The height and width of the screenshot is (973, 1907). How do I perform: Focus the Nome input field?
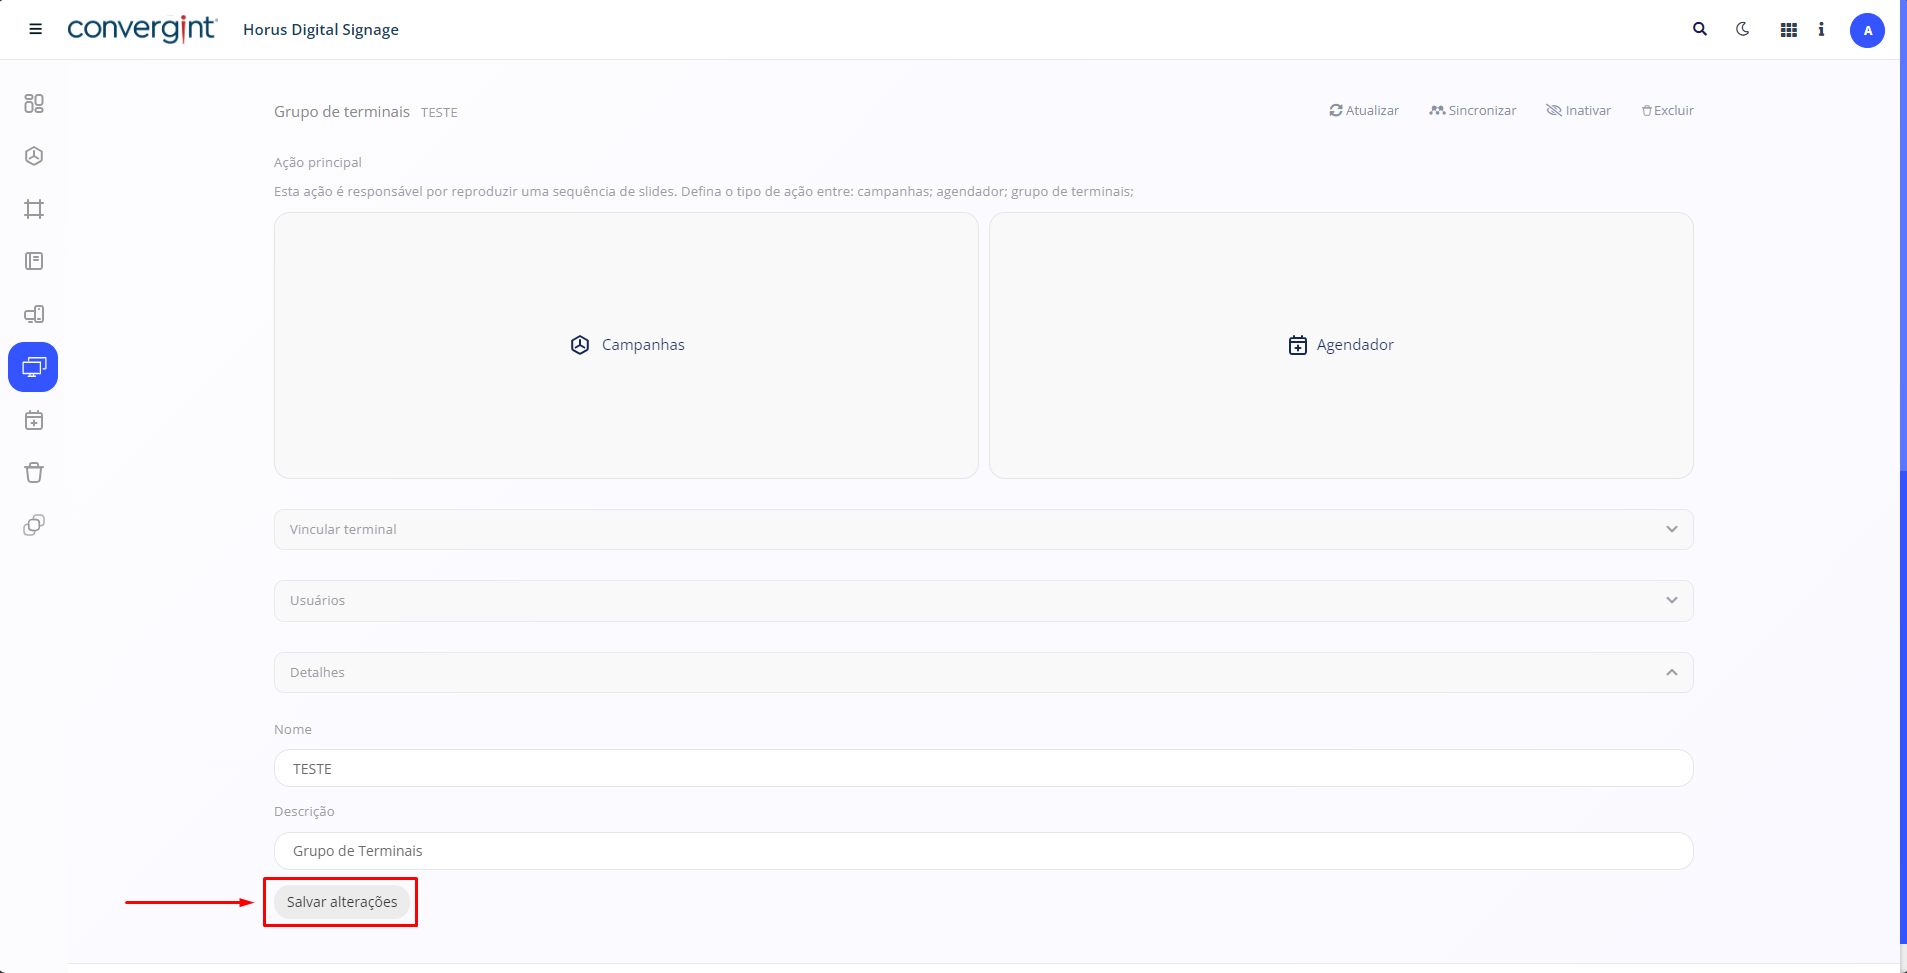[x=982, y=768]
